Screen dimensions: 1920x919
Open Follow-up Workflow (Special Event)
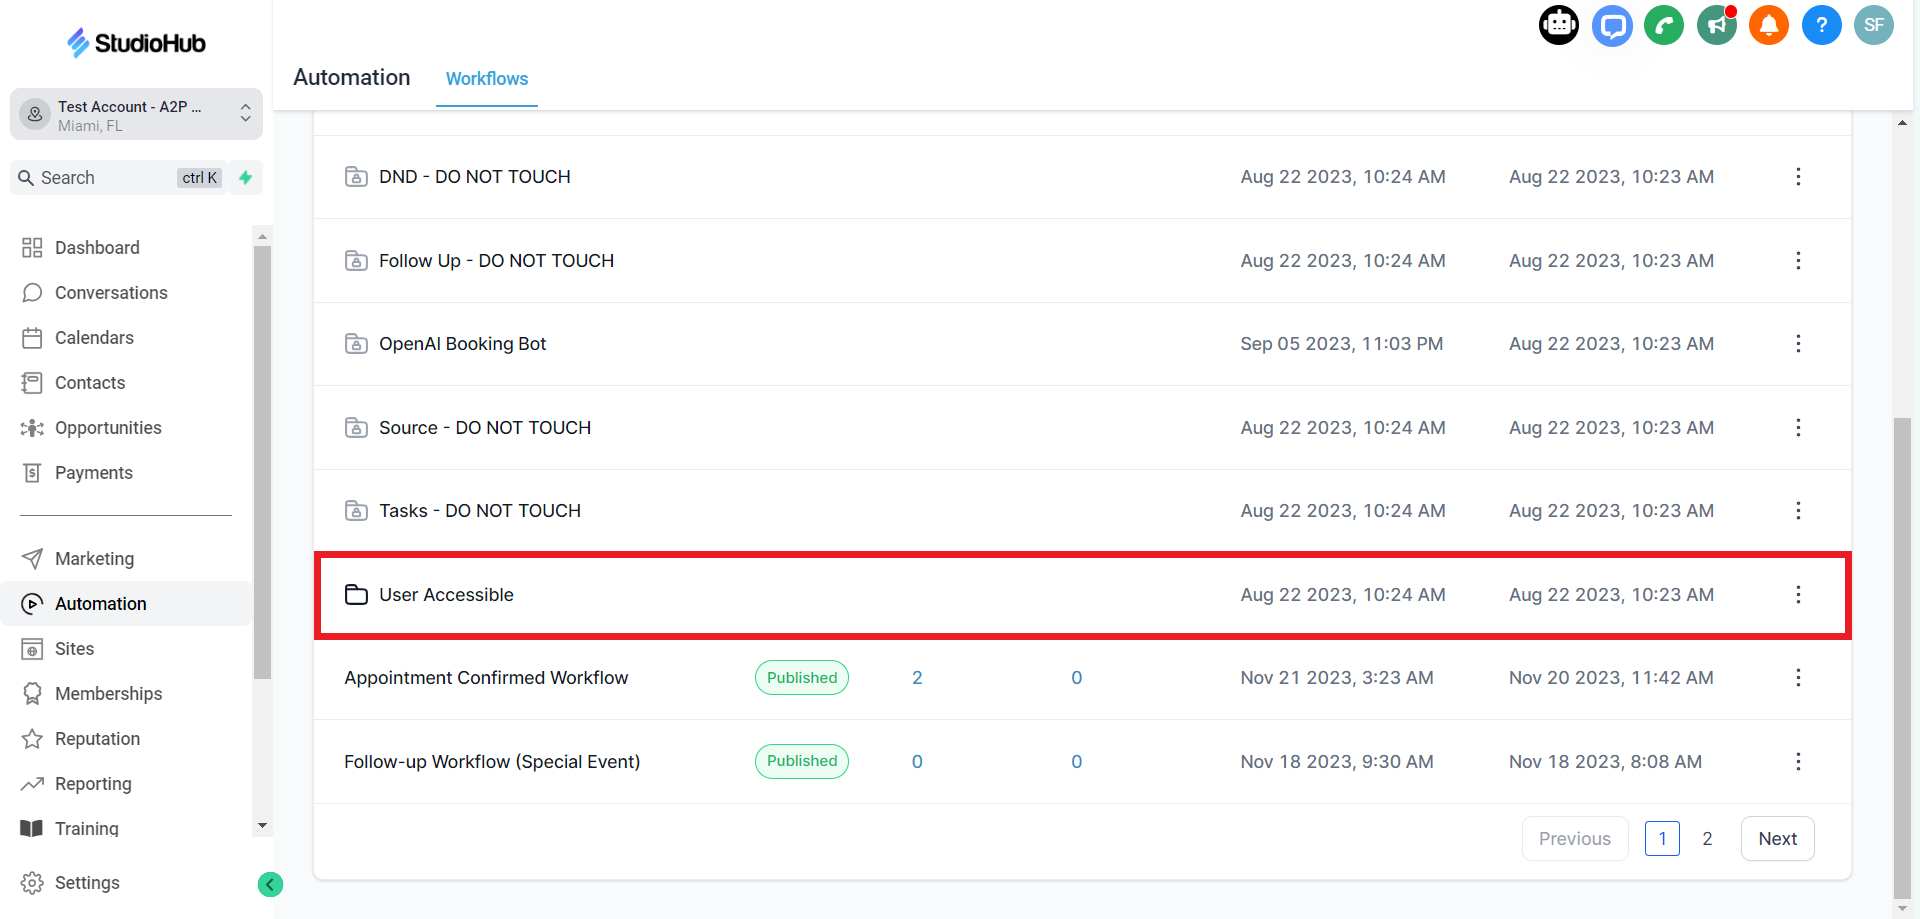coord(492,761)
